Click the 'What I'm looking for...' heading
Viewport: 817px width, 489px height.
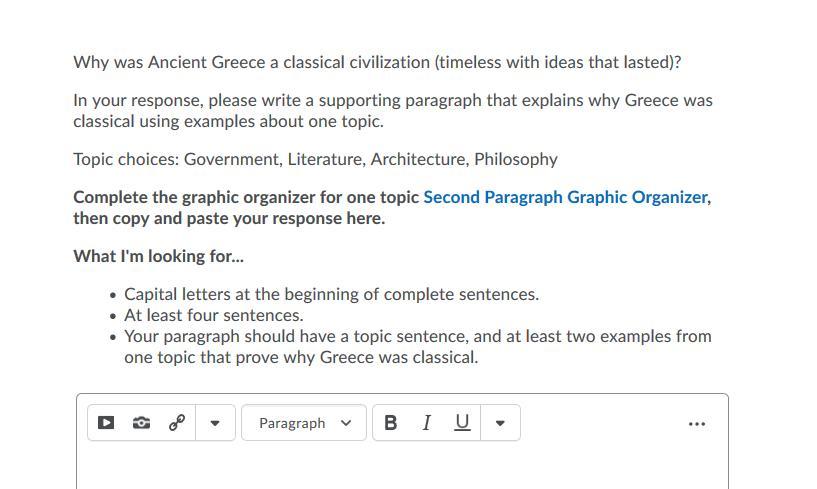click(x=158, y=256)
